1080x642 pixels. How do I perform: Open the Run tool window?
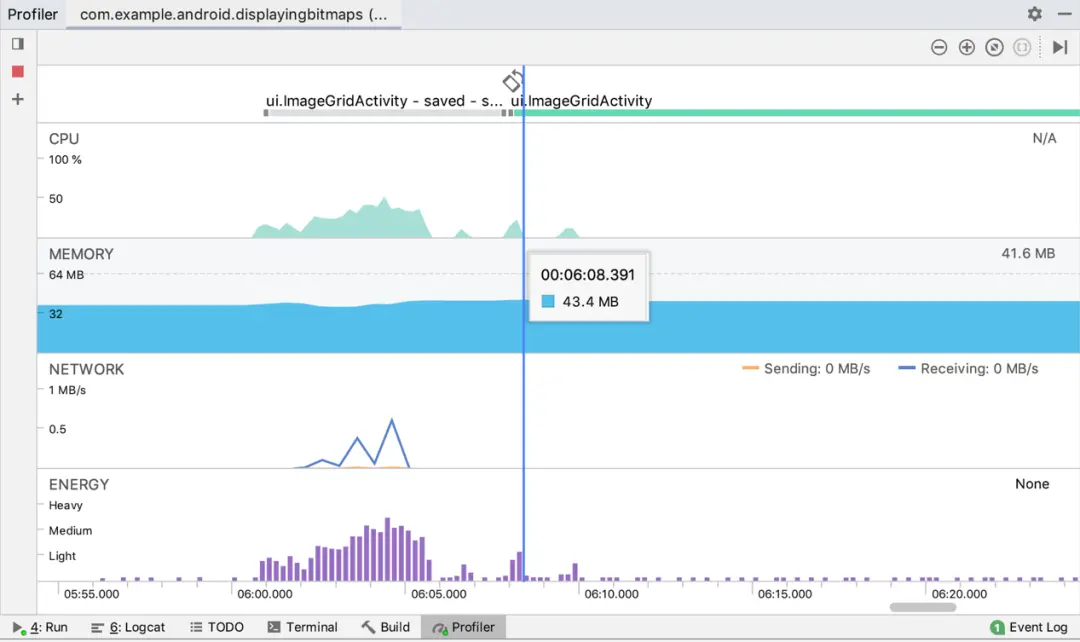coord(40,628)
